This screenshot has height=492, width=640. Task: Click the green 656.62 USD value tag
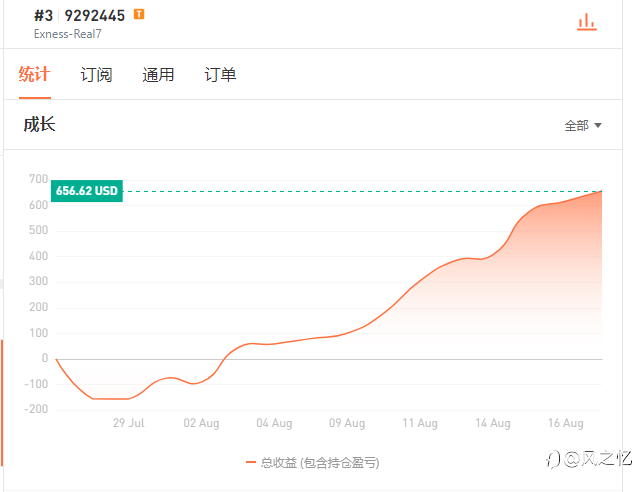[87, 191]
